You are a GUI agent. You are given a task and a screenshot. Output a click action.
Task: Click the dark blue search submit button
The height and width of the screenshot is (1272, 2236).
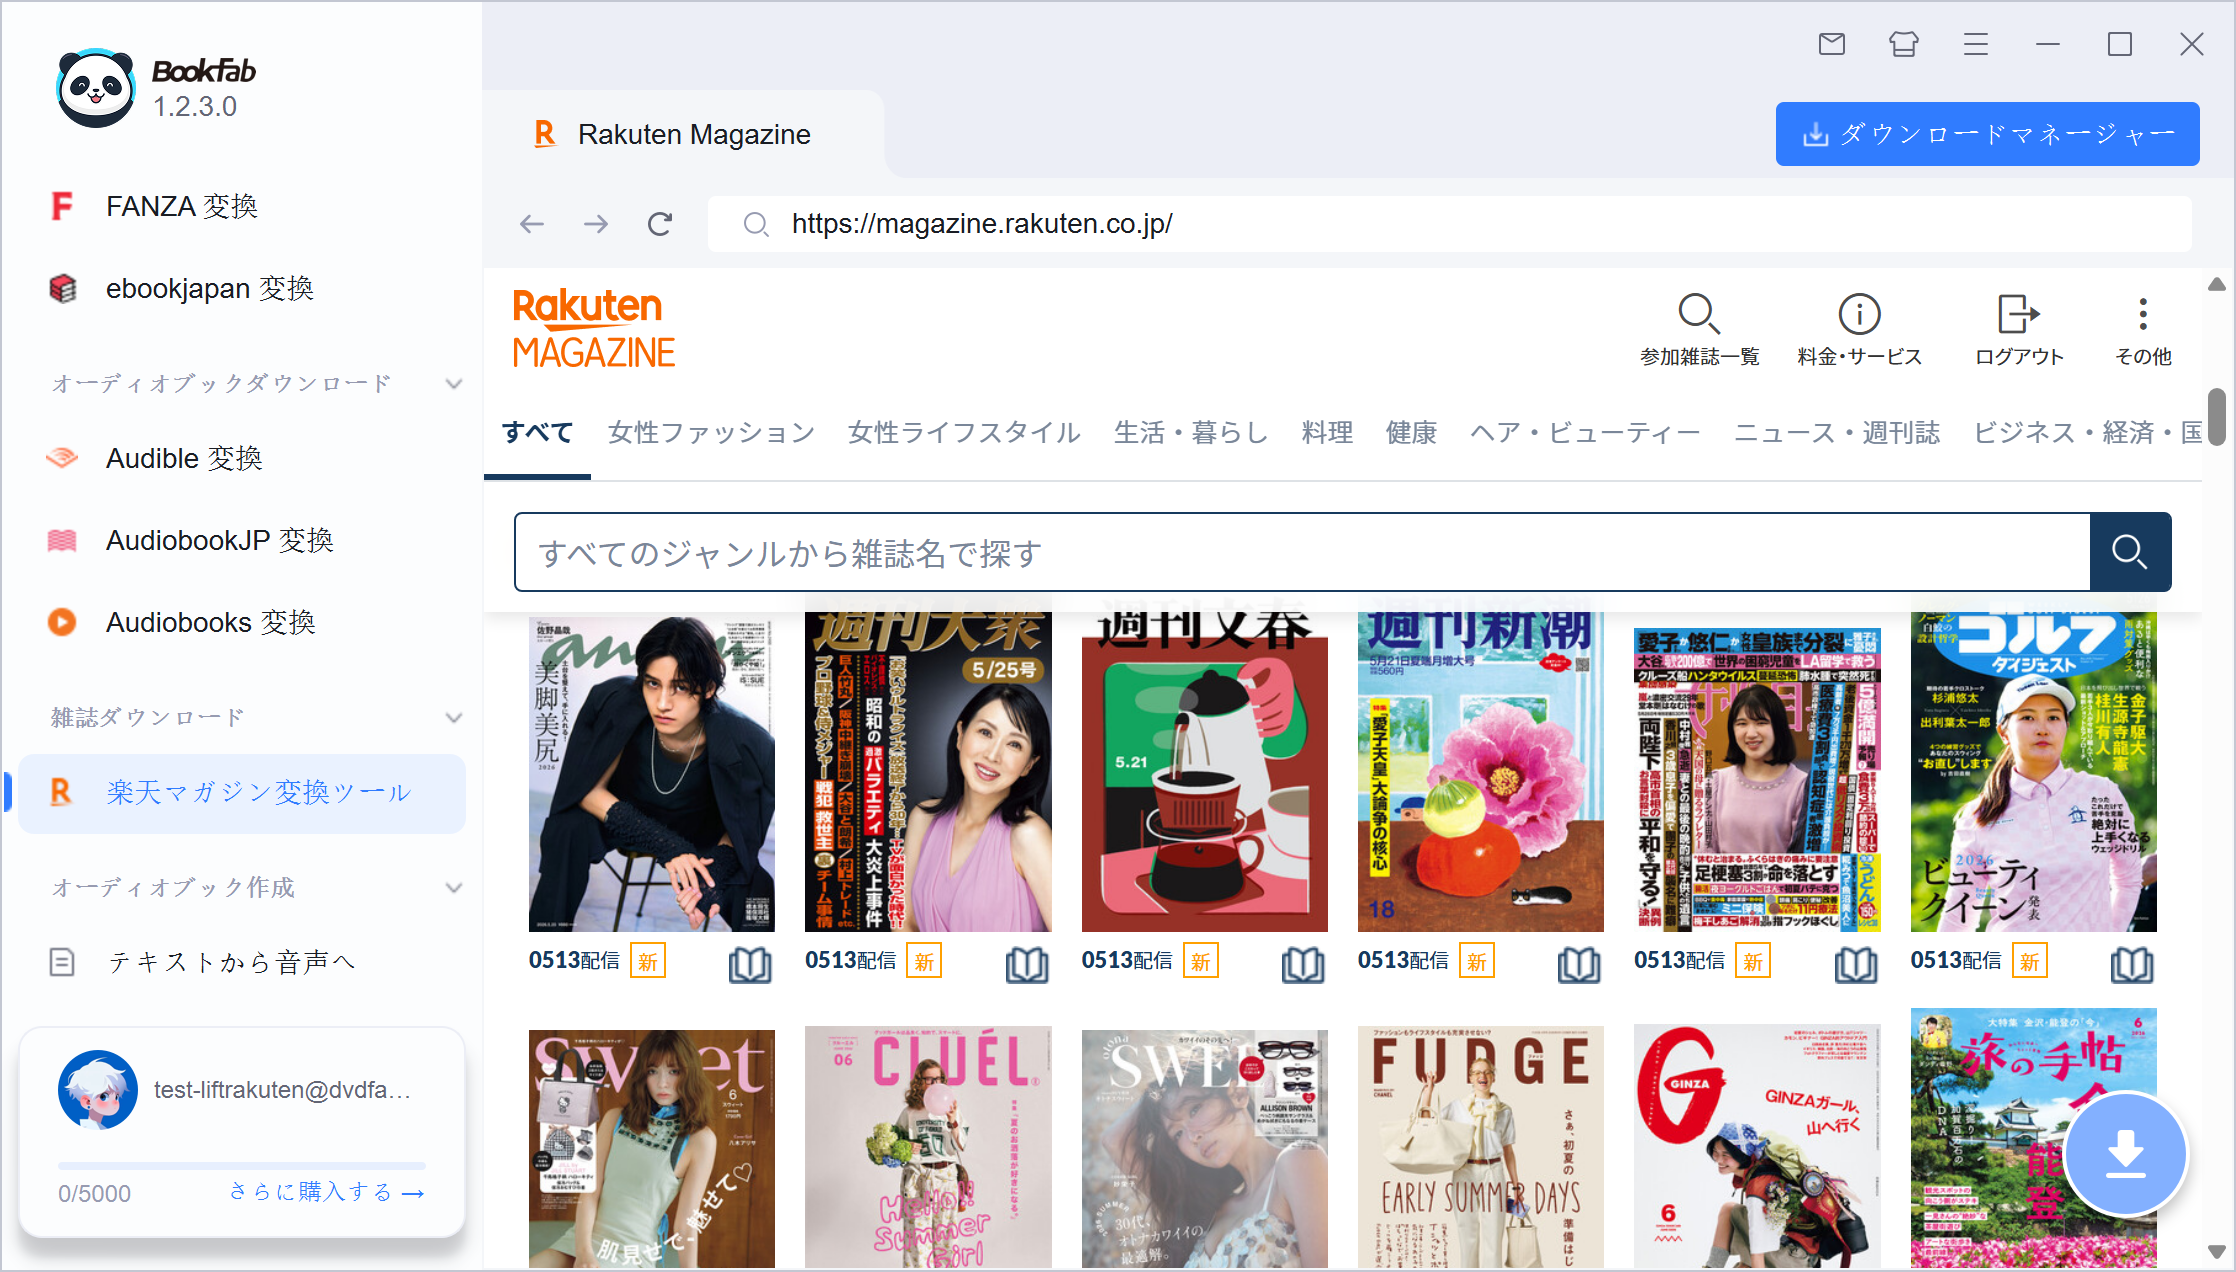[x=2130, y=552]
